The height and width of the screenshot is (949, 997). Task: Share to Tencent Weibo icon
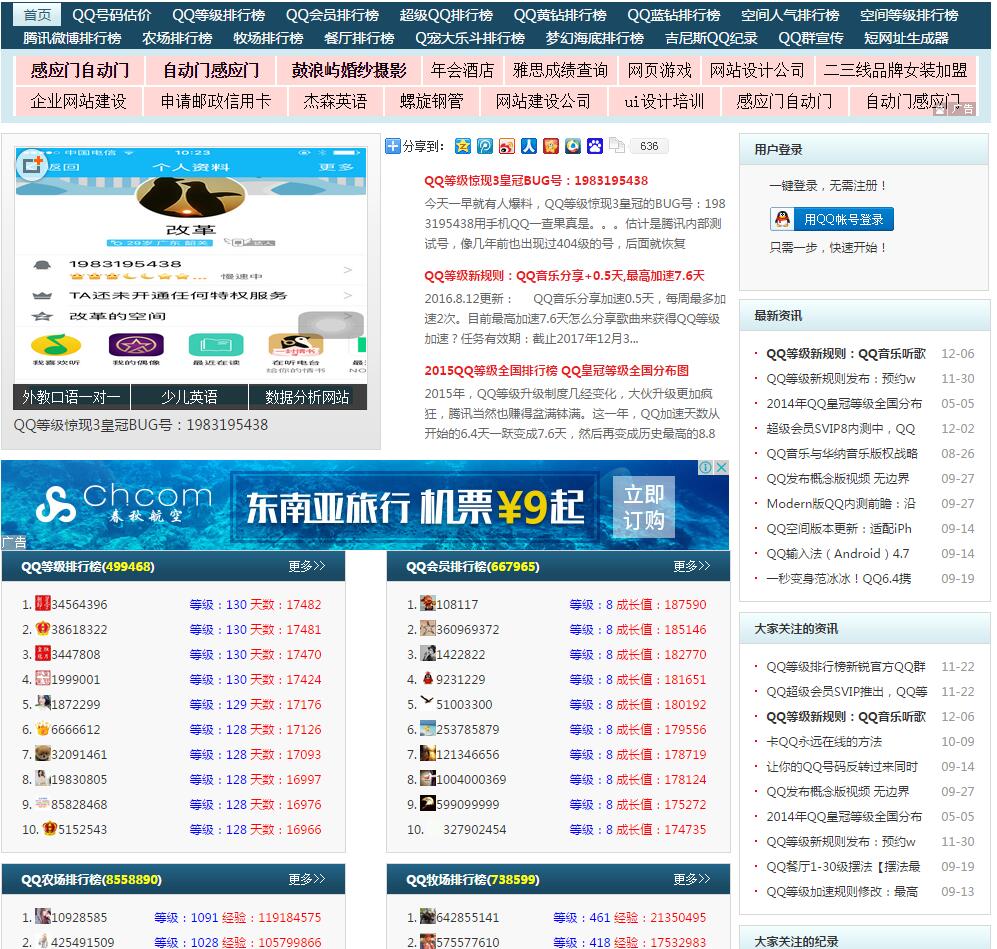(485, 146)
